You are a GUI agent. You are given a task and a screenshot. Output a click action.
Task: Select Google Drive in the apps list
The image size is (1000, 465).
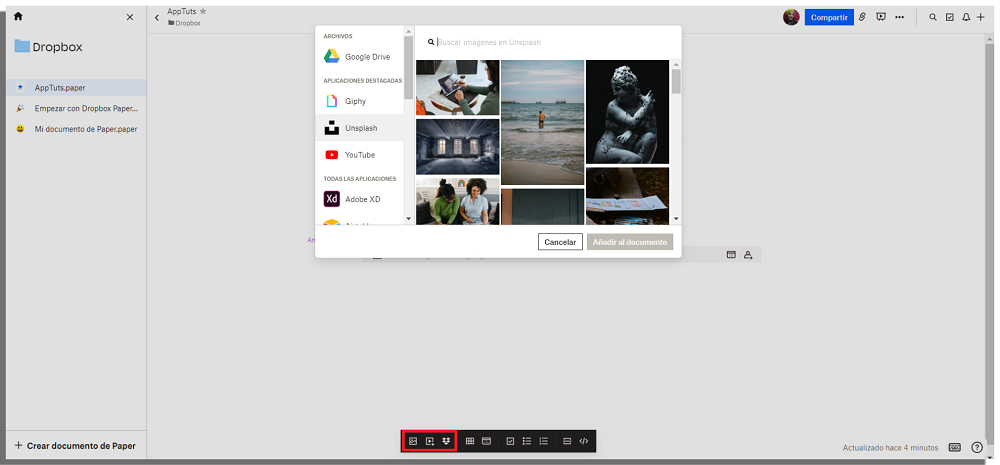pyautogui.click(x=360, y=57)
